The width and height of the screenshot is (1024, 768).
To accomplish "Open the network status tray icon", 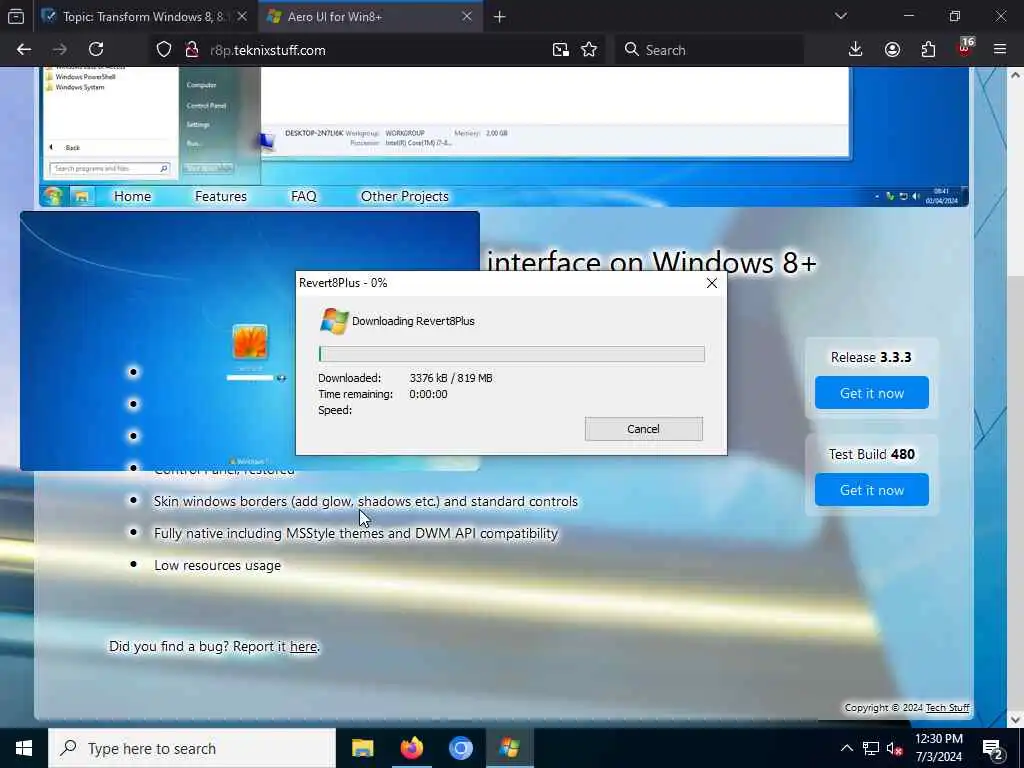I will coord(871,748).
